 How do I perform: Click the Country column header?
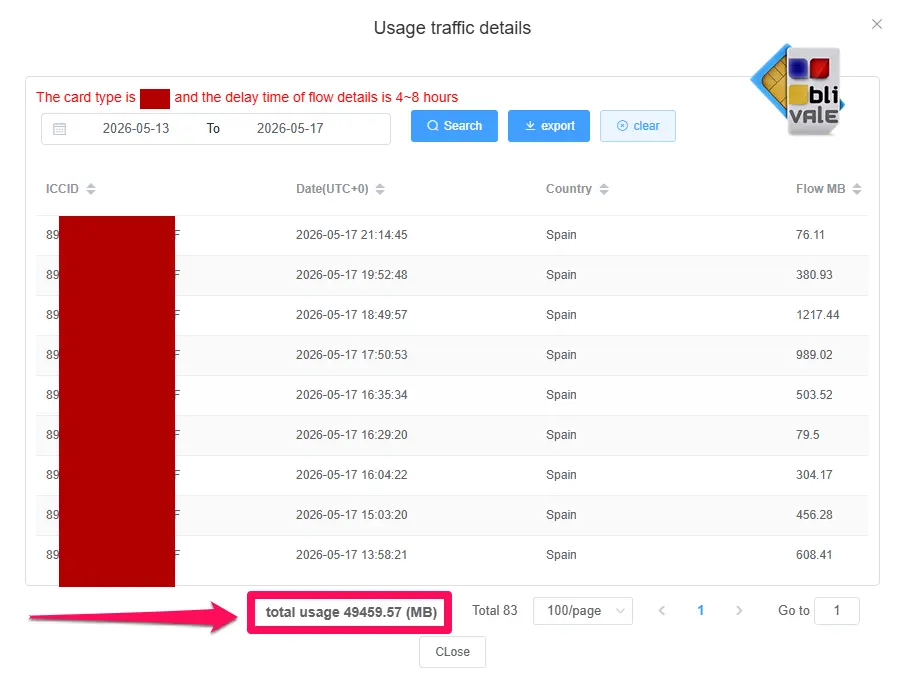568,189
